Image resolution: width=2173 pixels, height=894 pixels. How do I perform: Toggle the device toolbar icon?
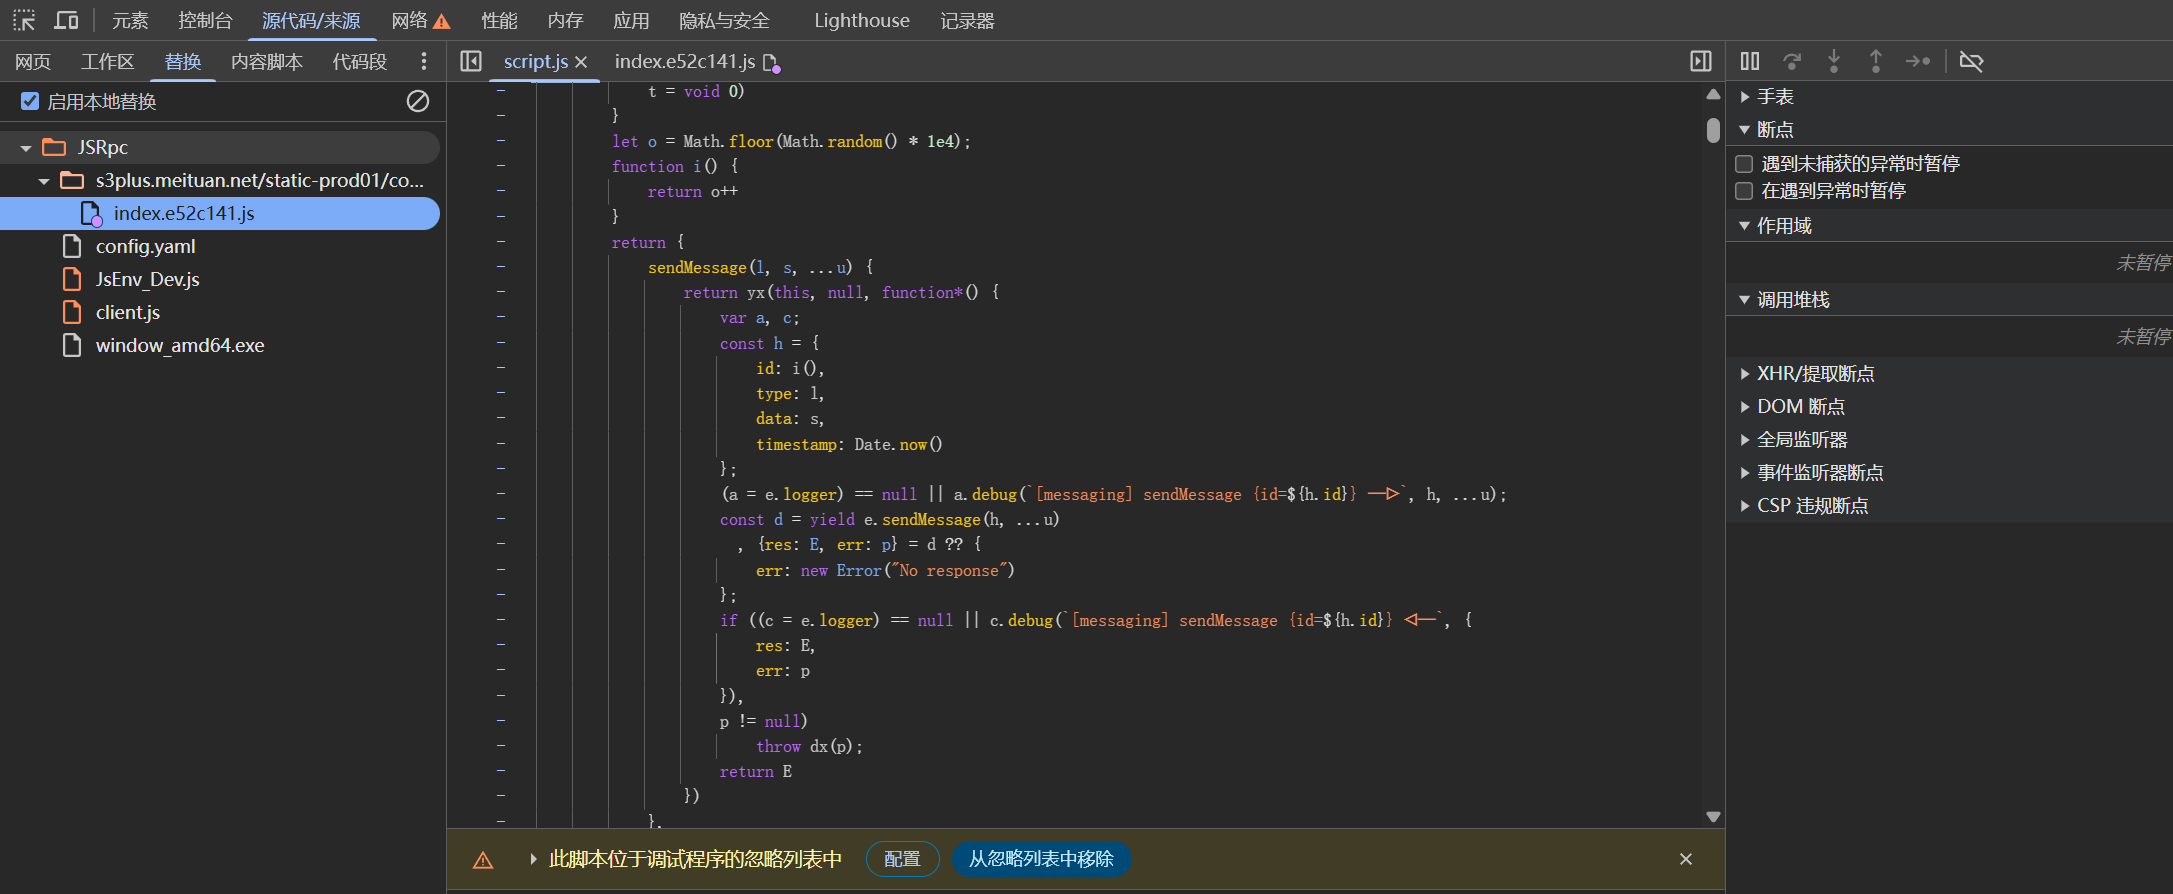[x=67, y=20]
